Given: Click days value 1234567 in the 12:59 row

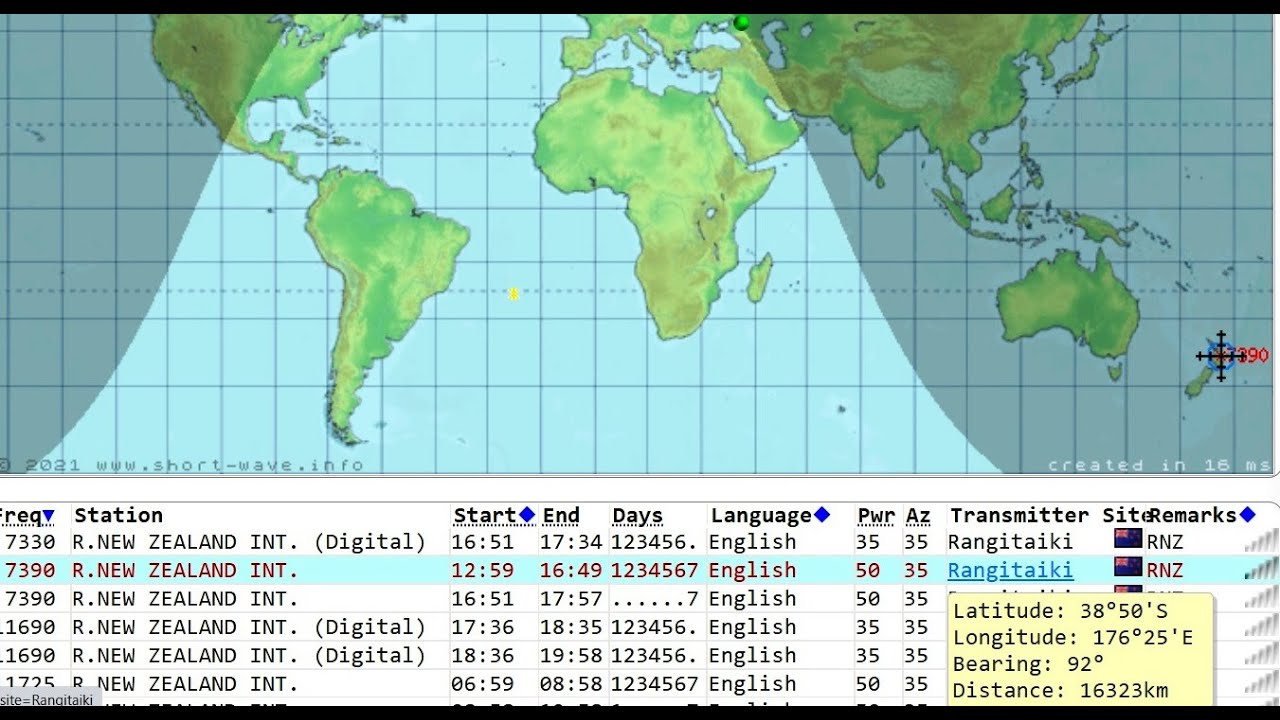Looking at the screenshot, I should (x=655, y=570).
